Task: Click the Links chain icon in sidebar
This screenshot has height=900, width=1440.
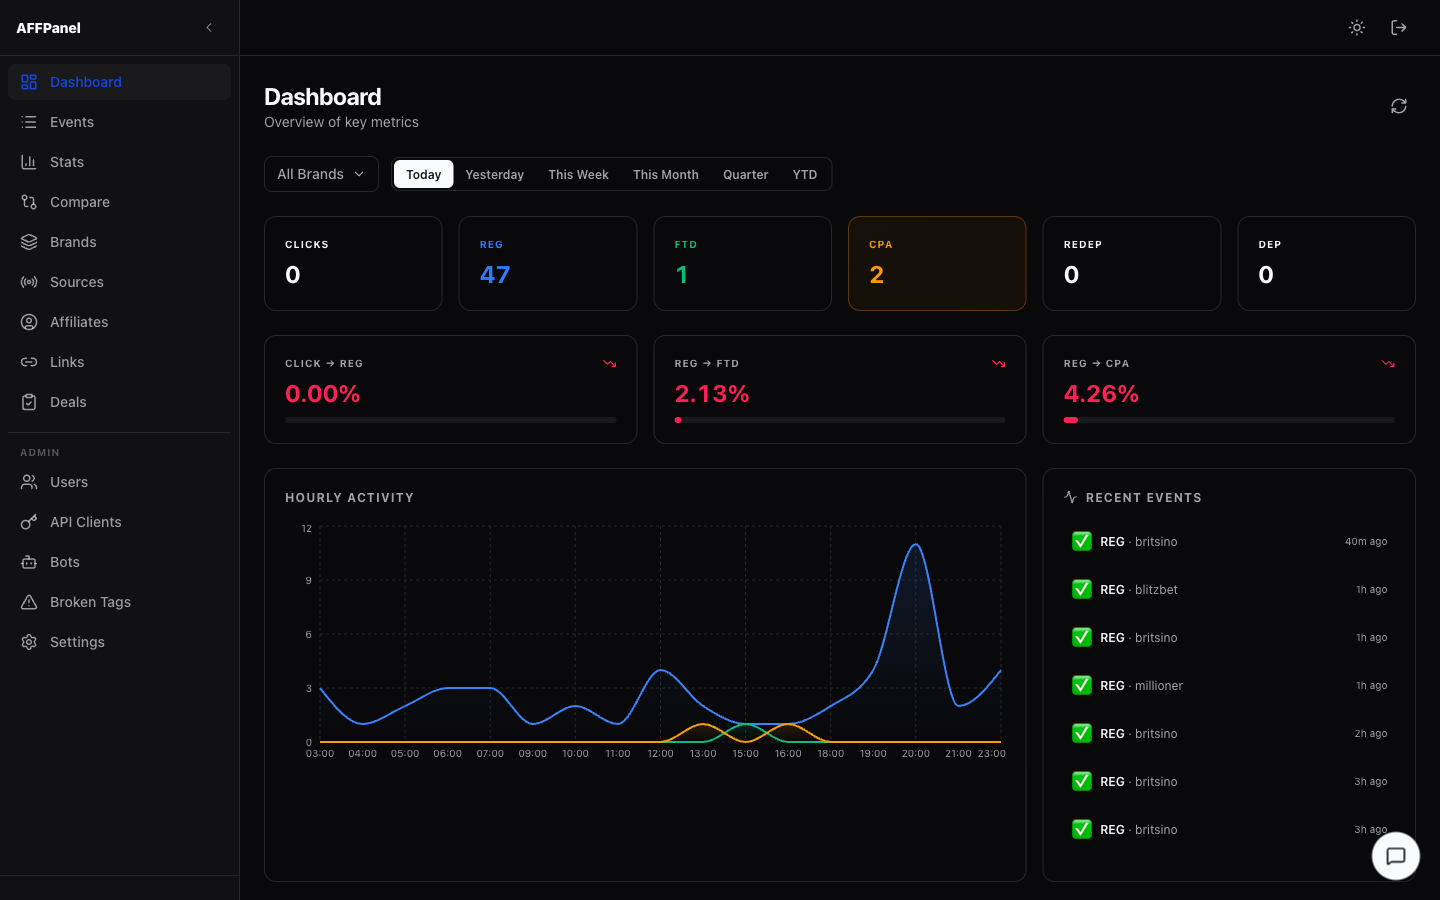Action: click(x=28, y=361)
